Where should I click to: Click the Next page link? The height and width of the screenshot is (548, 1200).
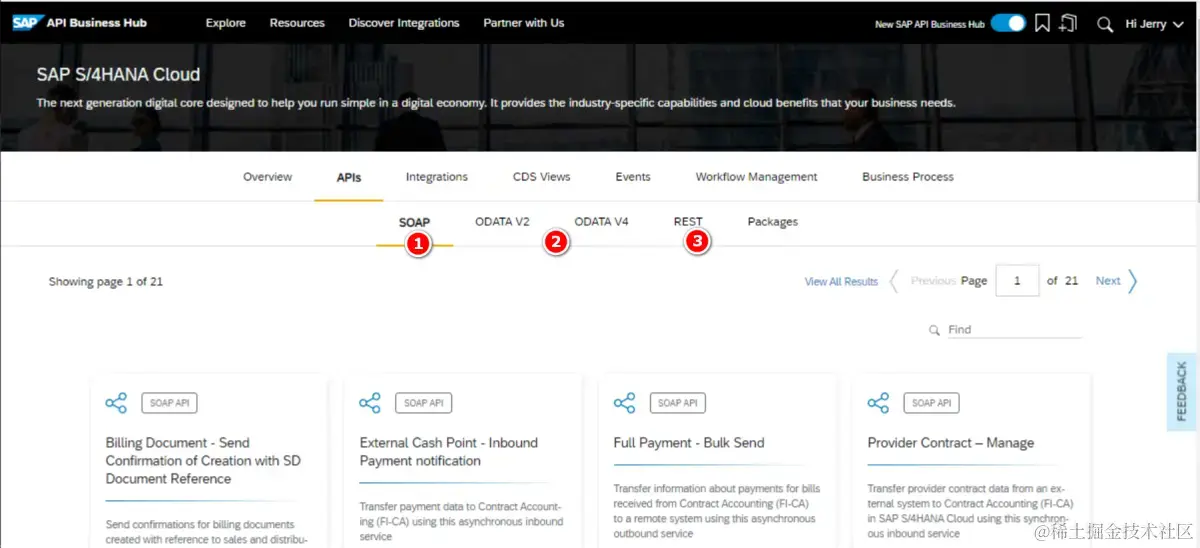pyautogui.click(x=1108, y=281)
